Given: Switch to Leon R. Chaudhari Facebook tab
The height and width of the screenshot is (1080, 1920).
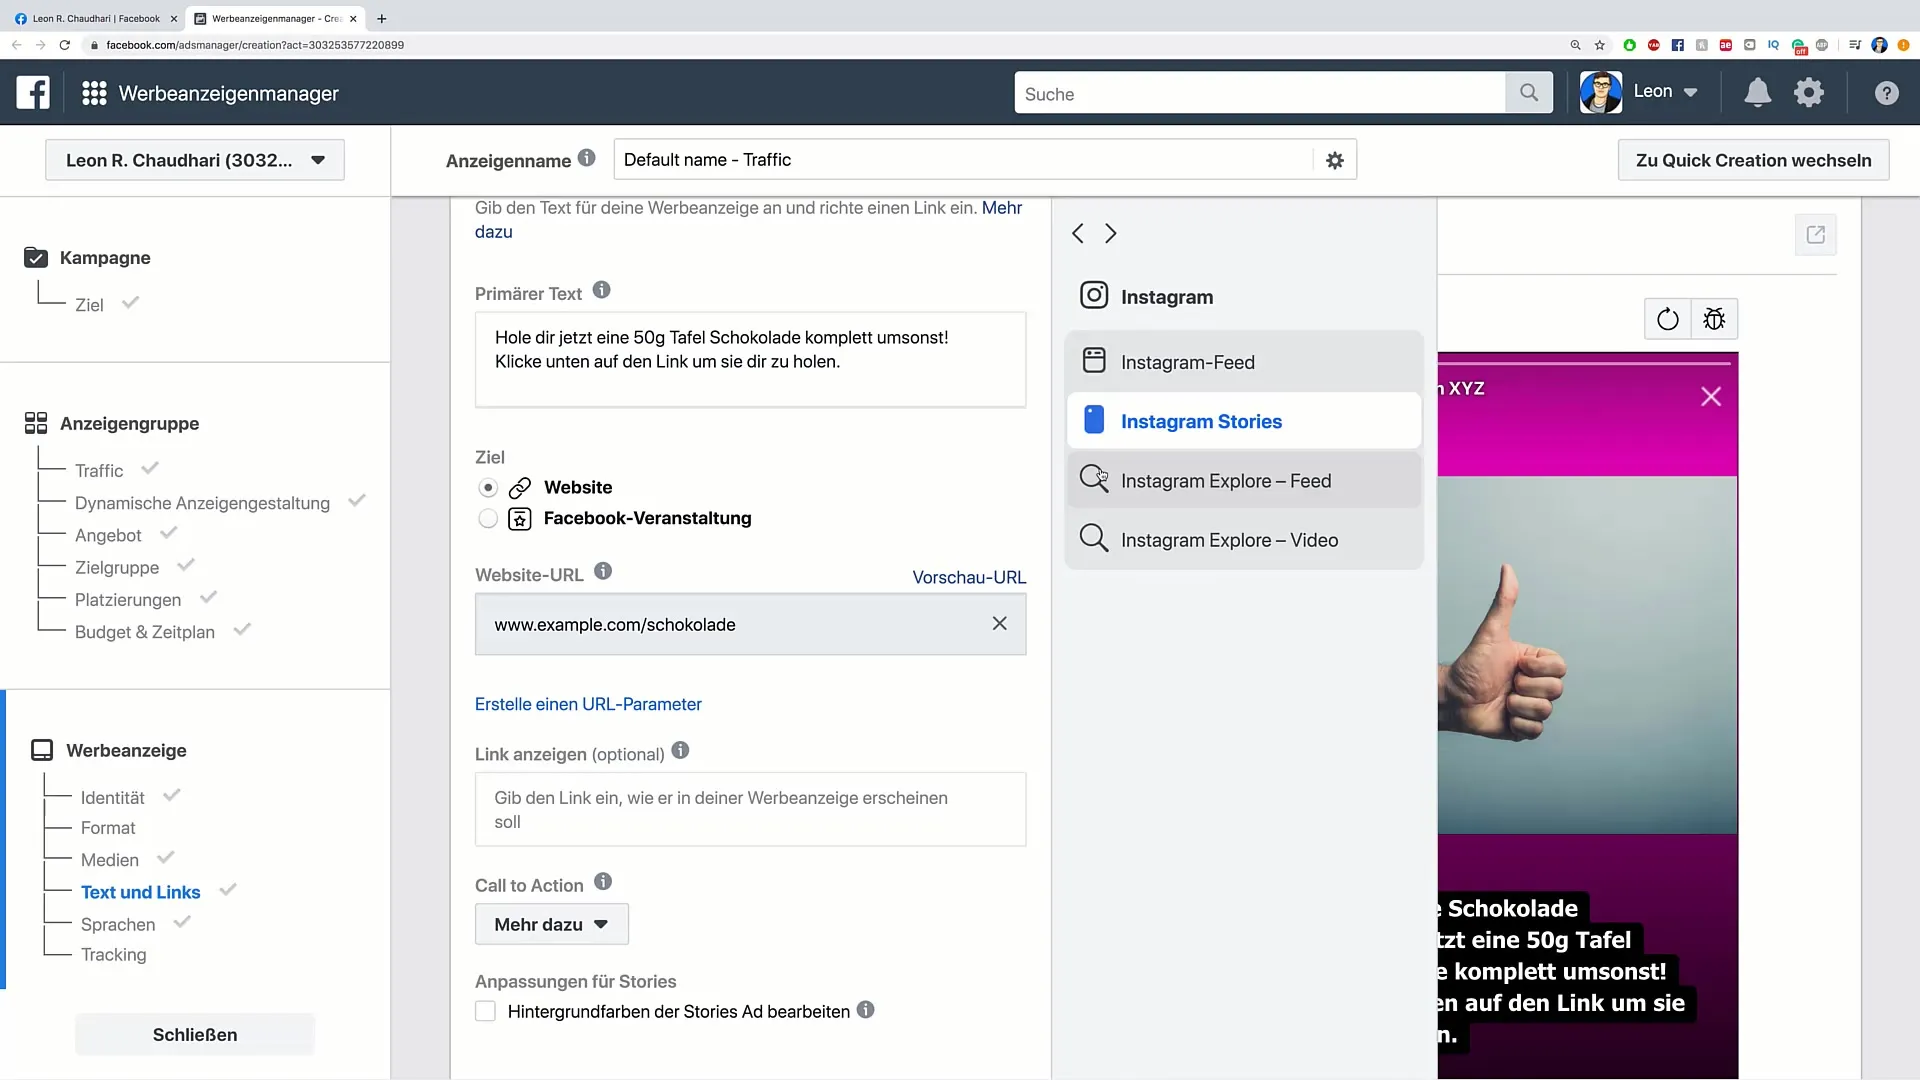Looking at the screenshot, I should click(96, 18).
